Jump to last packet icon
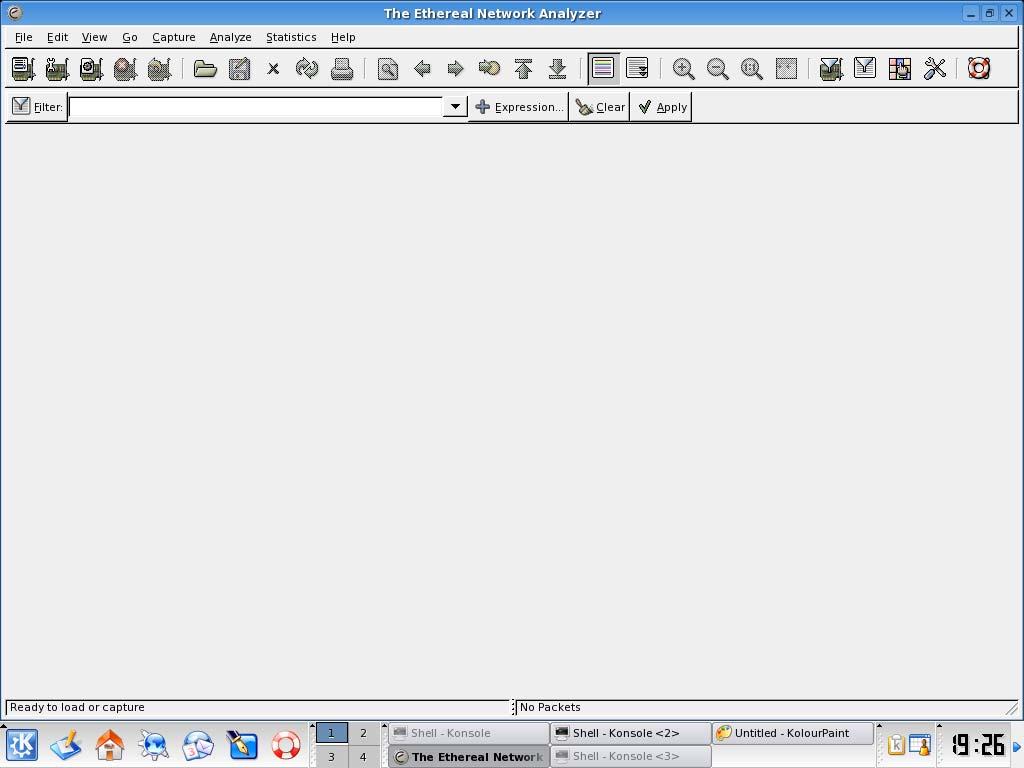The image size is (1024, 768). [x=557, y=69]
